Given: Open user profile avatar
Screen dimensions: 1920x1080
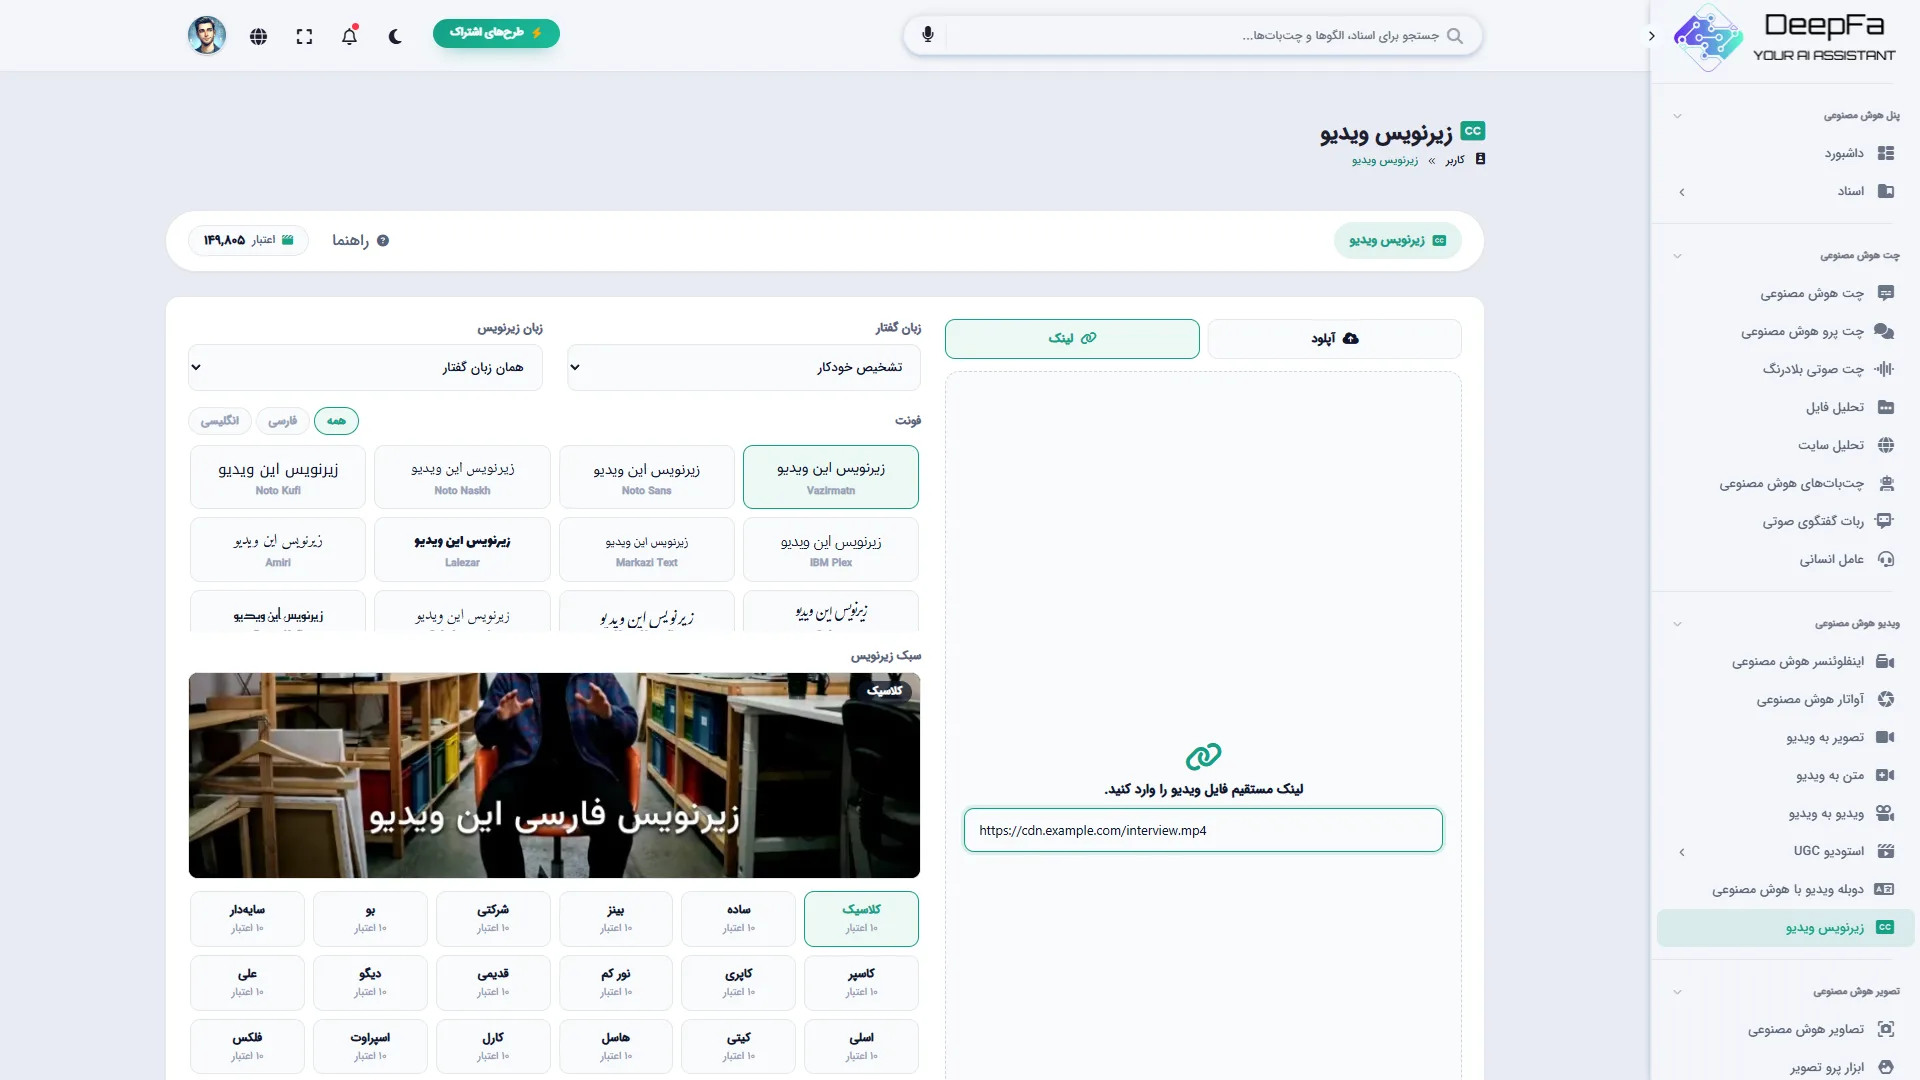Looking at the screenshot, I should click(207, 35).
